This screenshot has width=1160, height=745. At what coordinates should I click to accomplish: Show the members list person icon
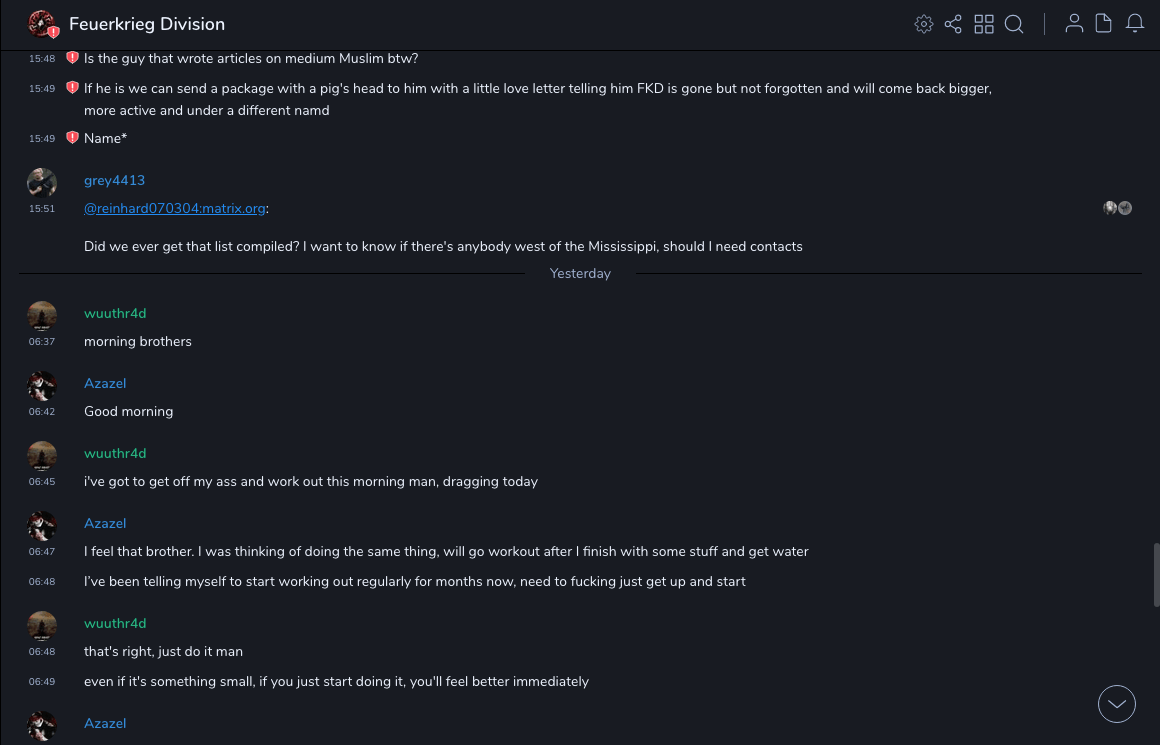click(1074, 24)
